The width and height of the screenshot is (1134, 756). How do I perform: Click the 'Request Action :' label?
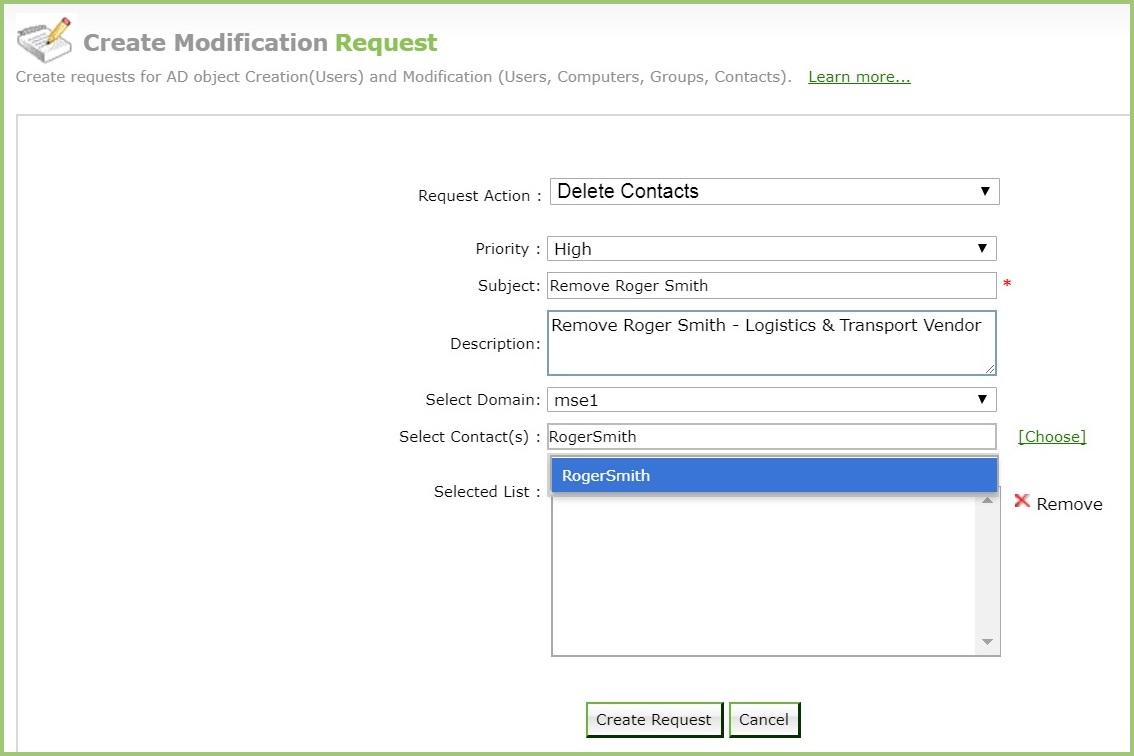(479, 196)
